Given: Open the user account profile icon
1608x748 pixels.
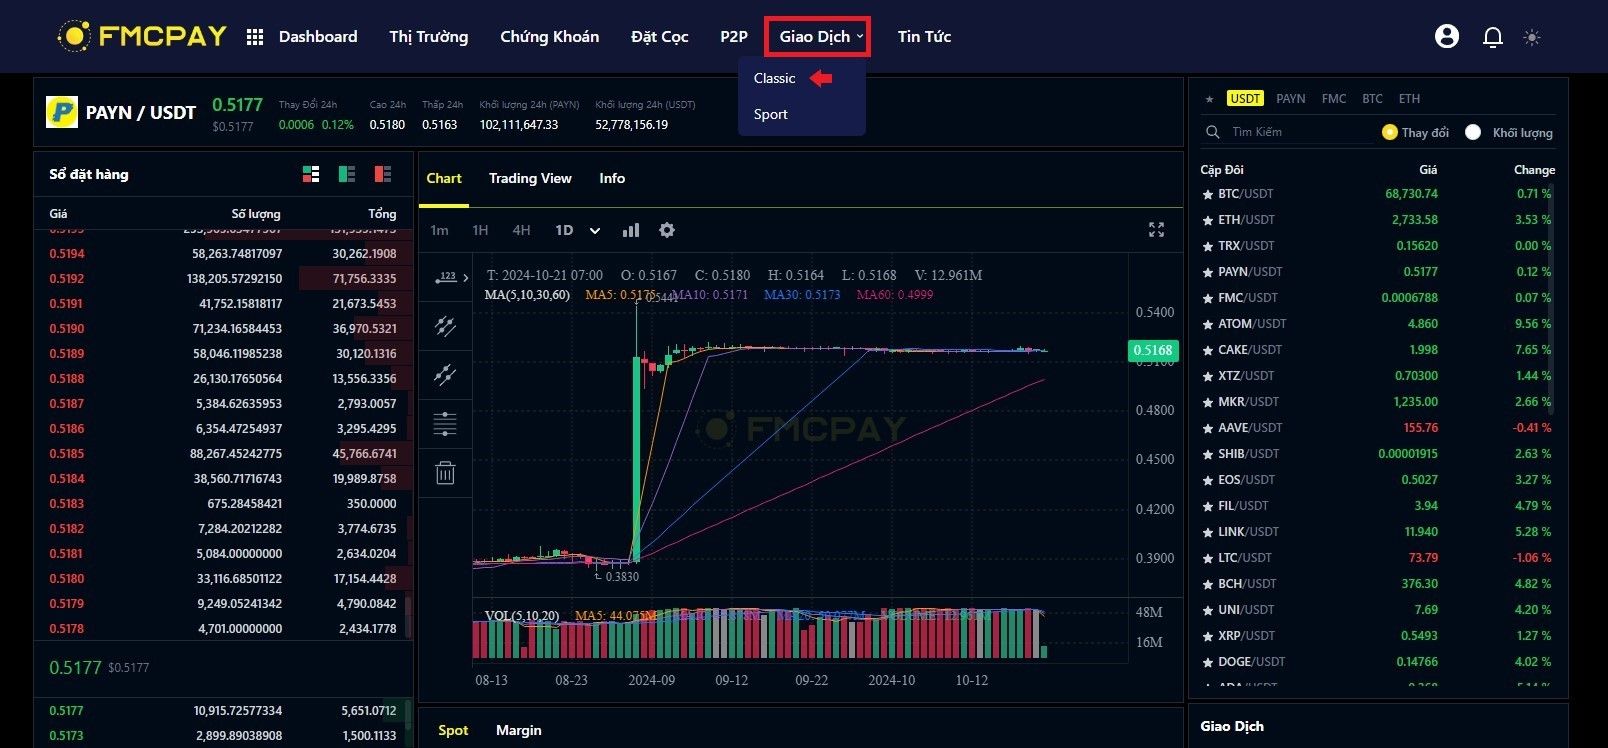Looking at the screenshot, I should pos(1447,37).
